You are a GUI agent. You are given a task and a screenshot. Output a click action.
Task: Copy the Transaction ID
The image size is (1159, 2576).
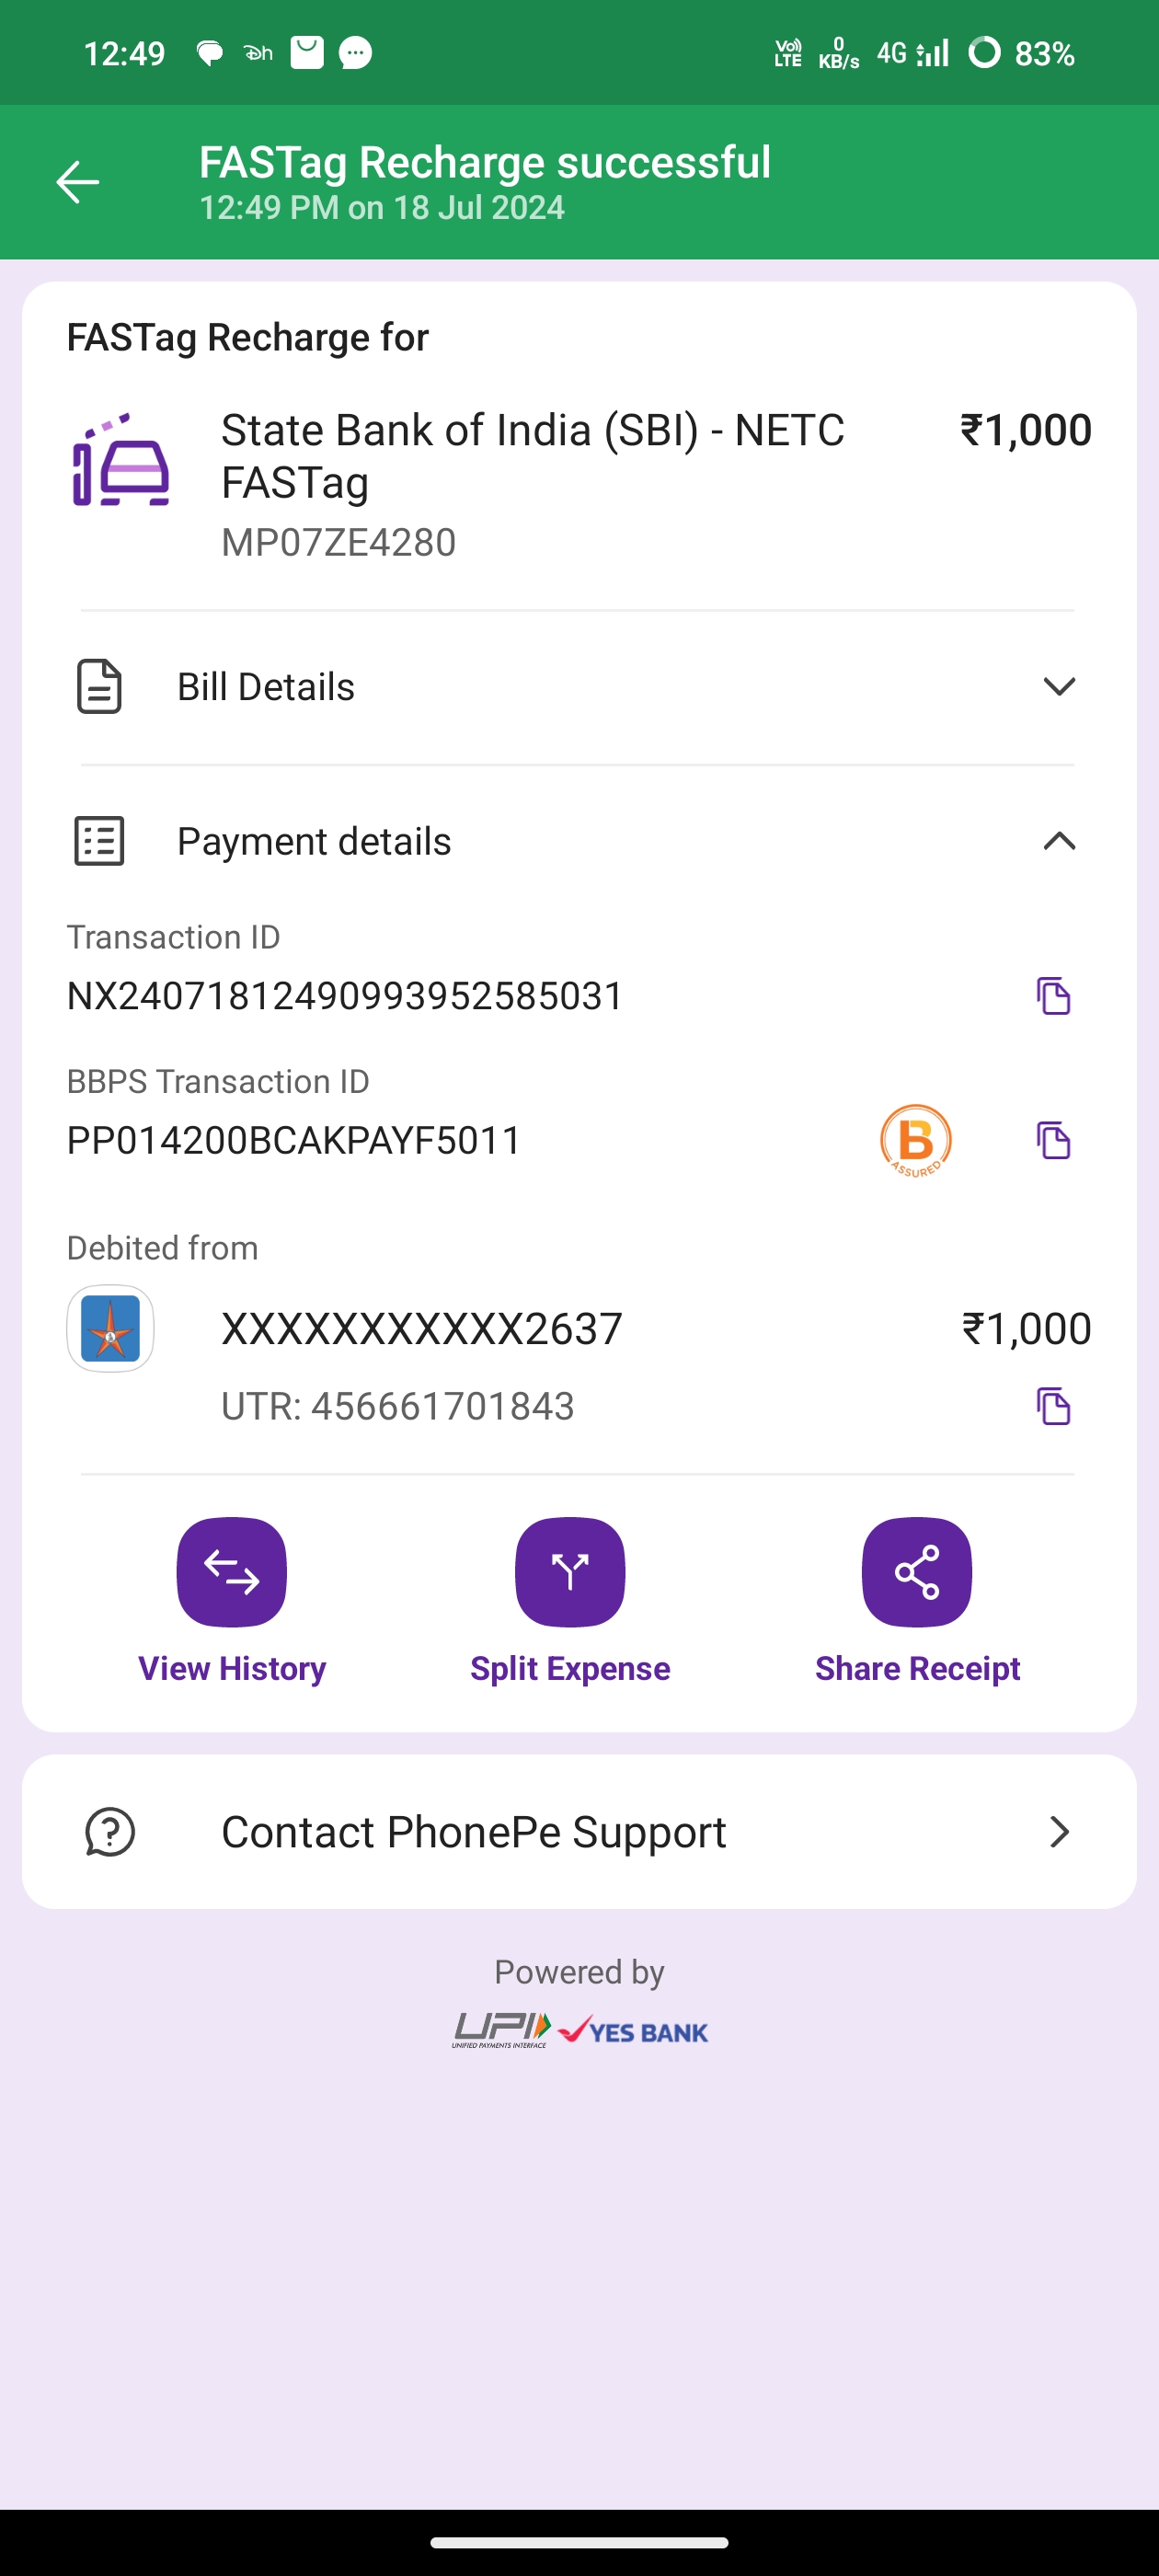(x=1053, y=996)
